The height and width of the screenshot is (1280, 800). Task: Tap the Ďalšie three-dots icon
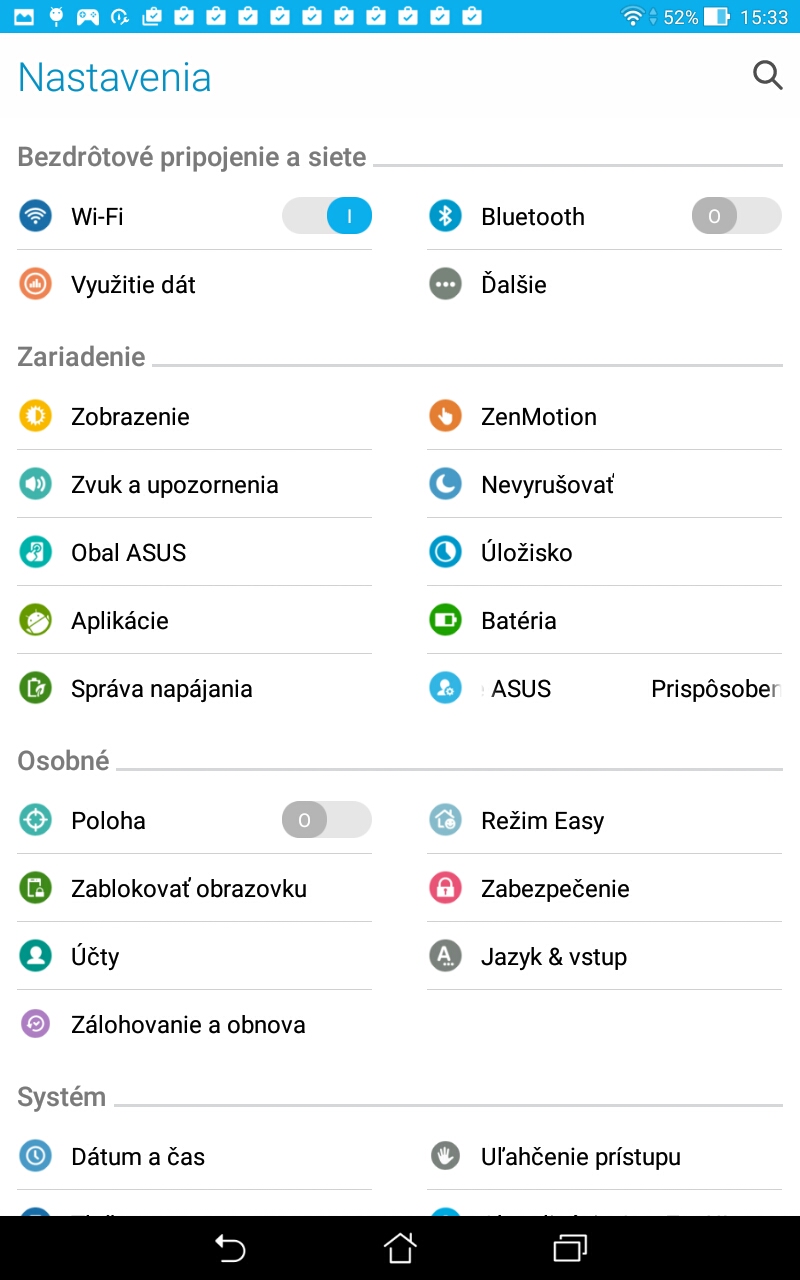click(445, 284)
